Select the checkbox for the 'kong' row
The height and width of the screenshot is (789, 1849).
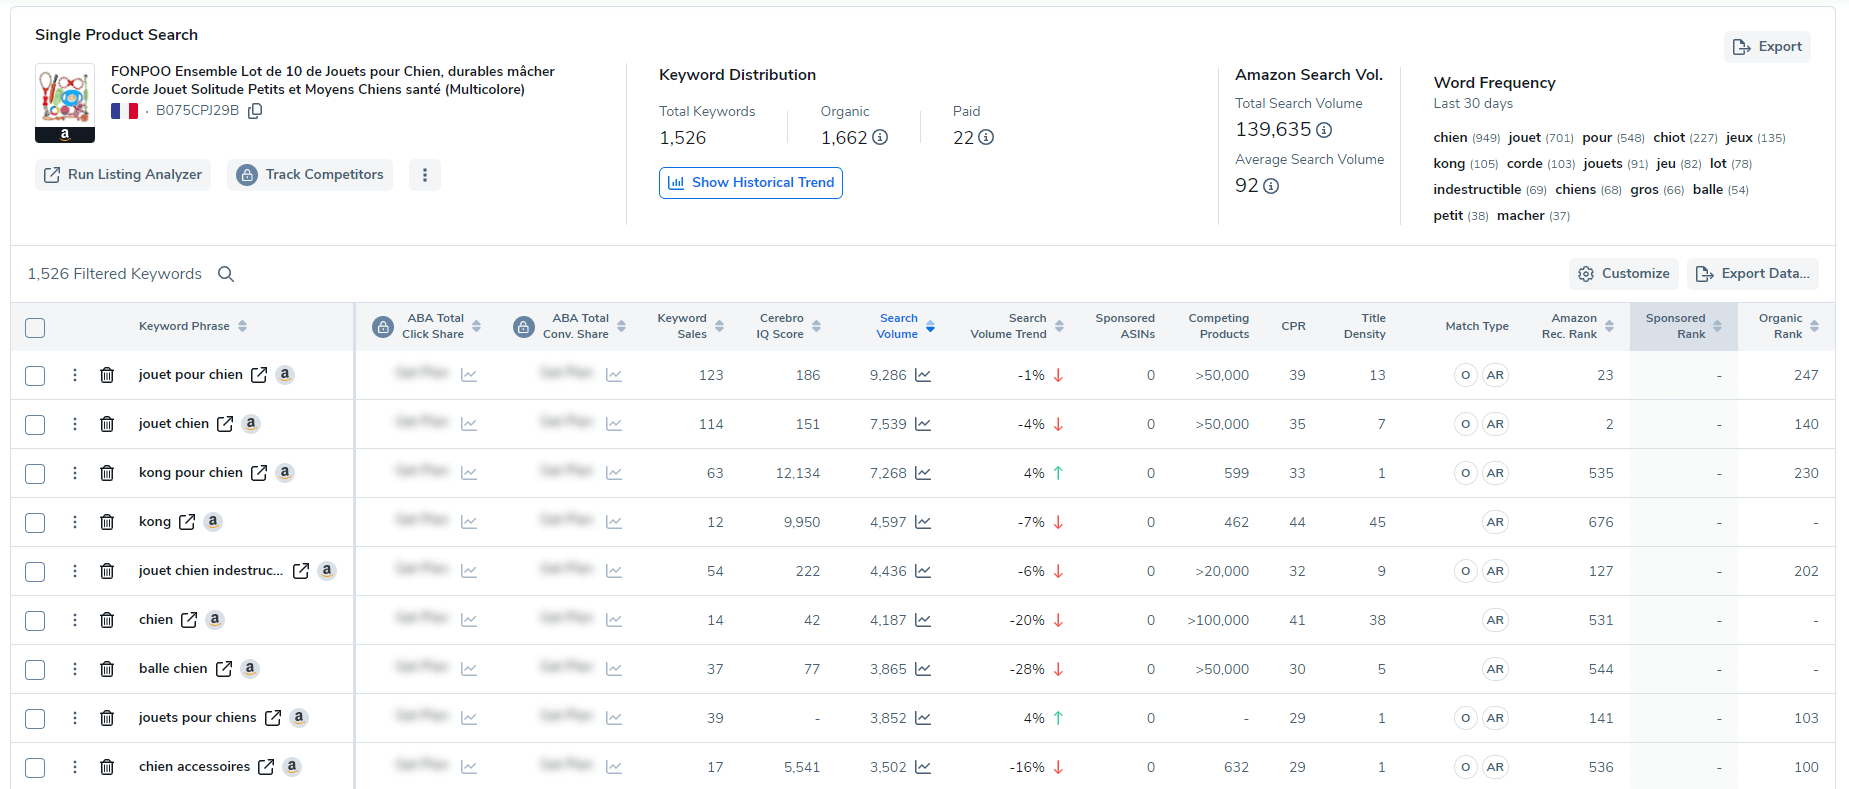[35, 522]
